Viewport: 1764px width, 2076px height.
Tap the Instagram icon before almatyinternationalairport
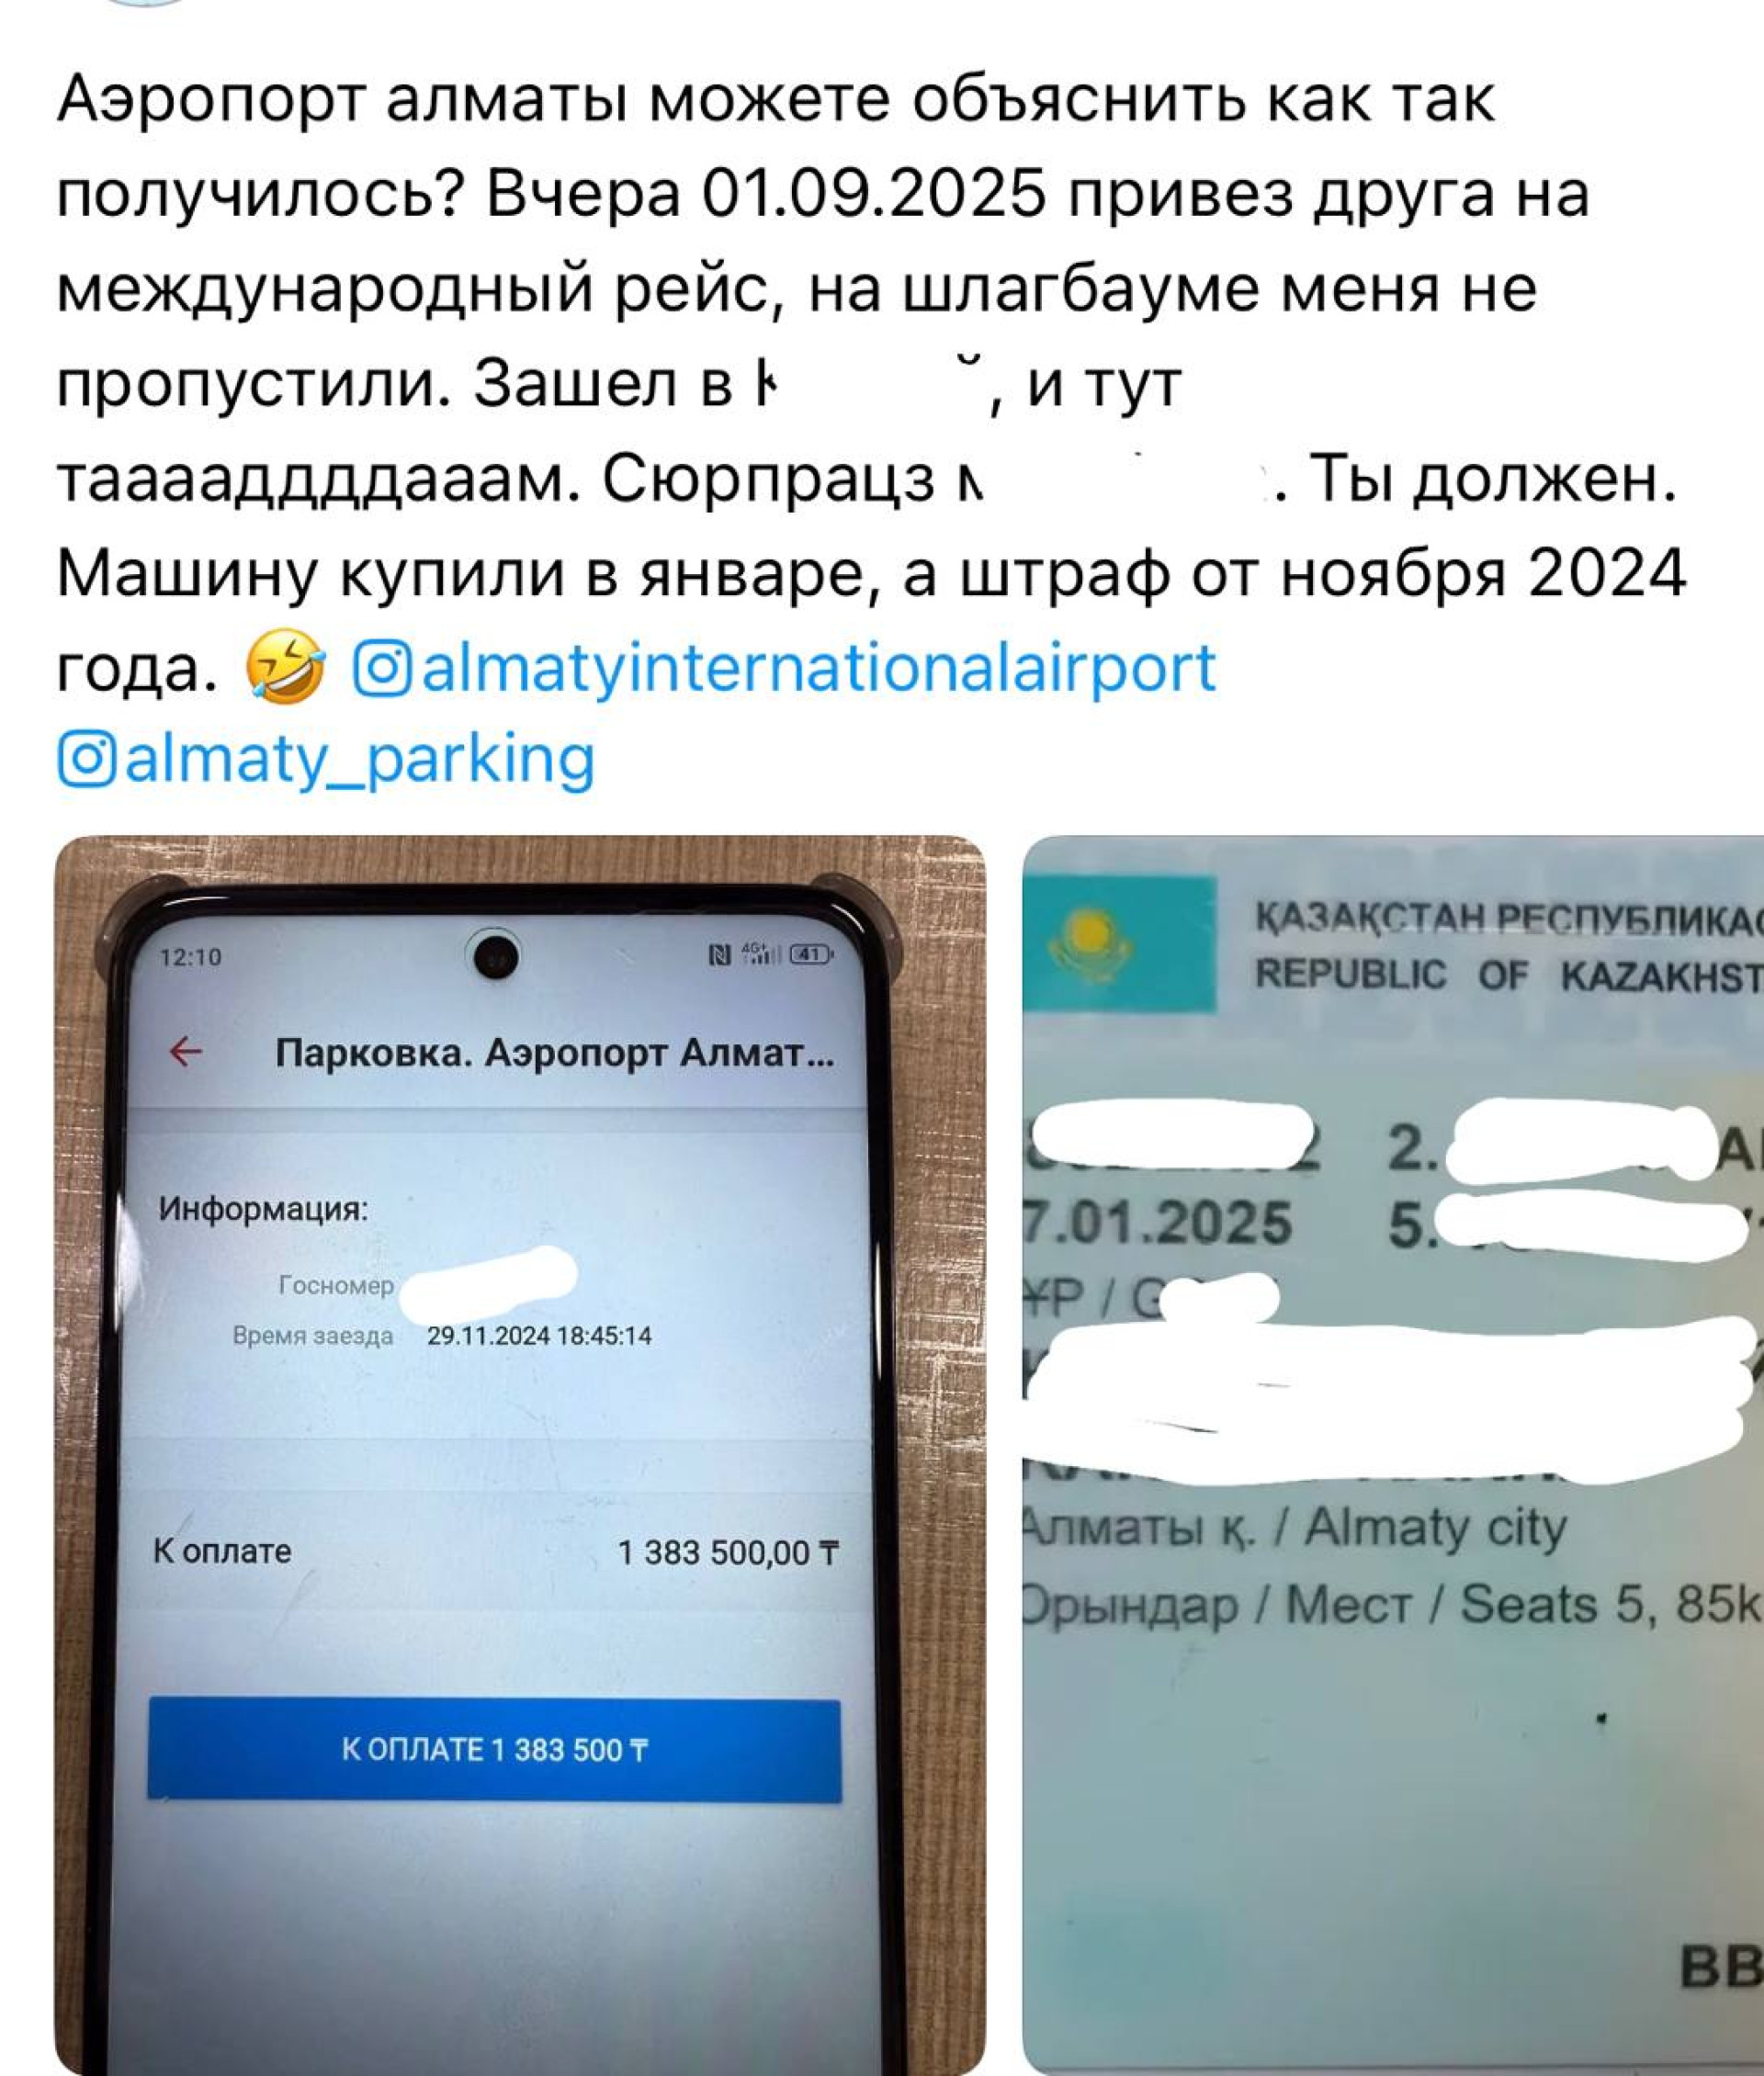[382, 669]
